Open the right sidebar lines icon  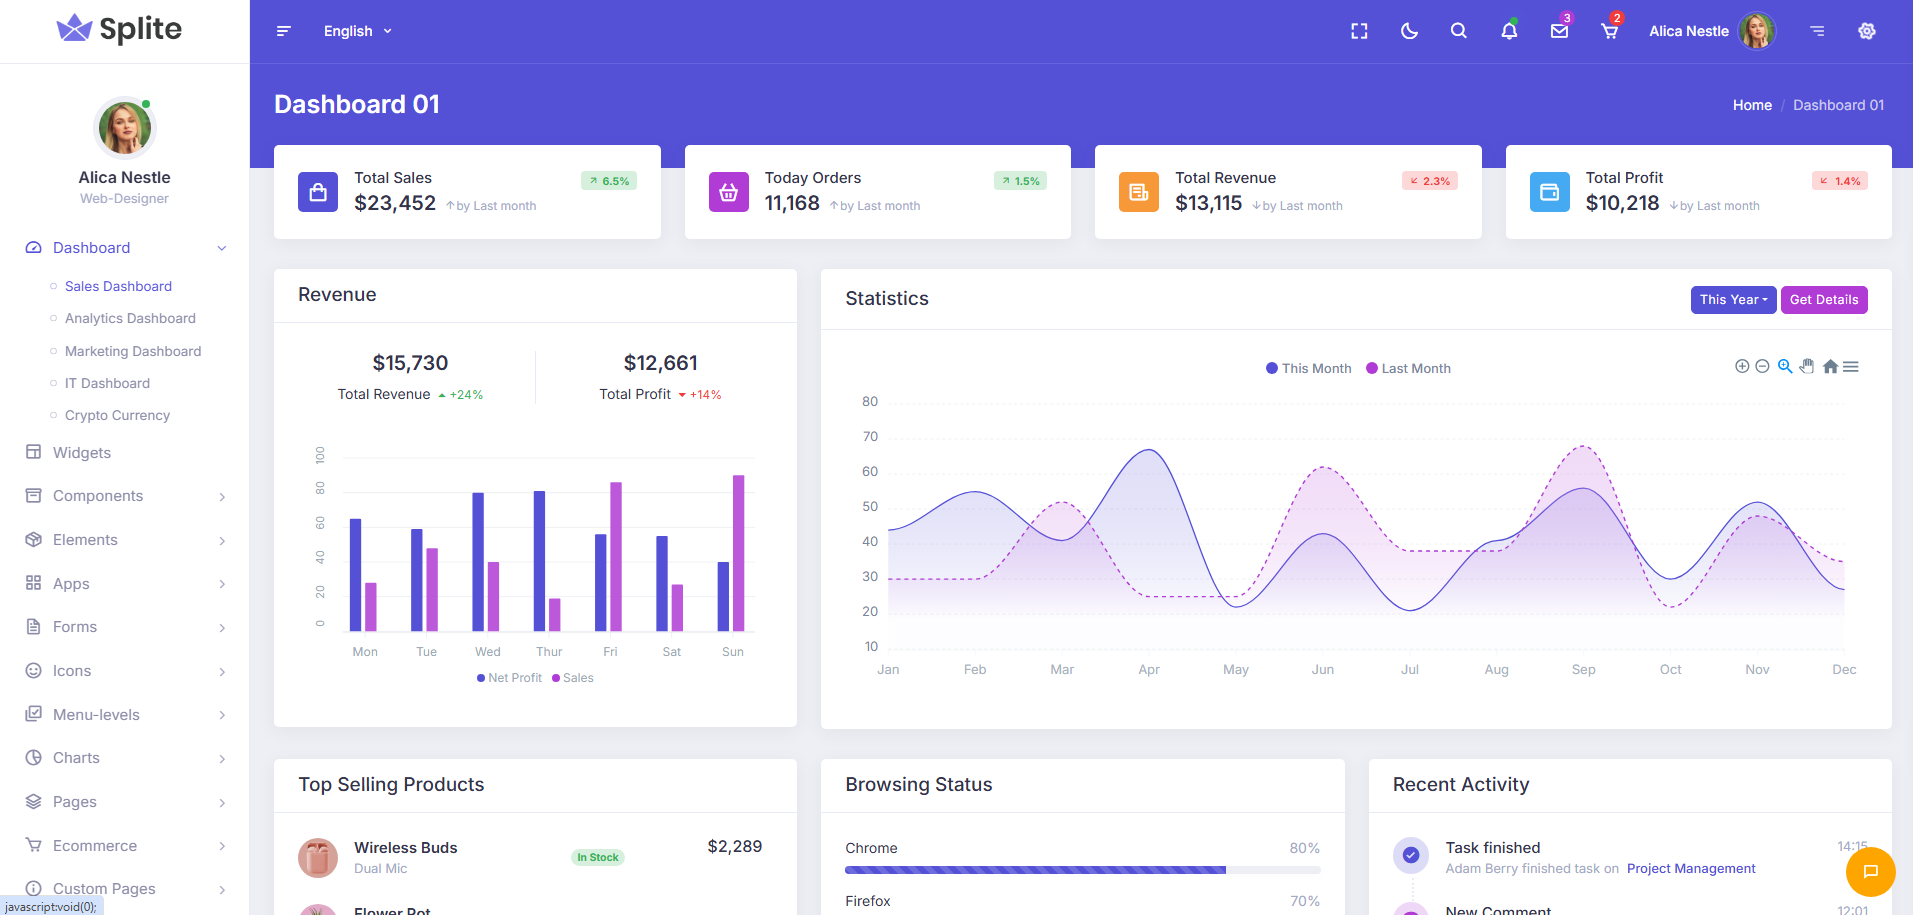click(x=1817, y=31)
